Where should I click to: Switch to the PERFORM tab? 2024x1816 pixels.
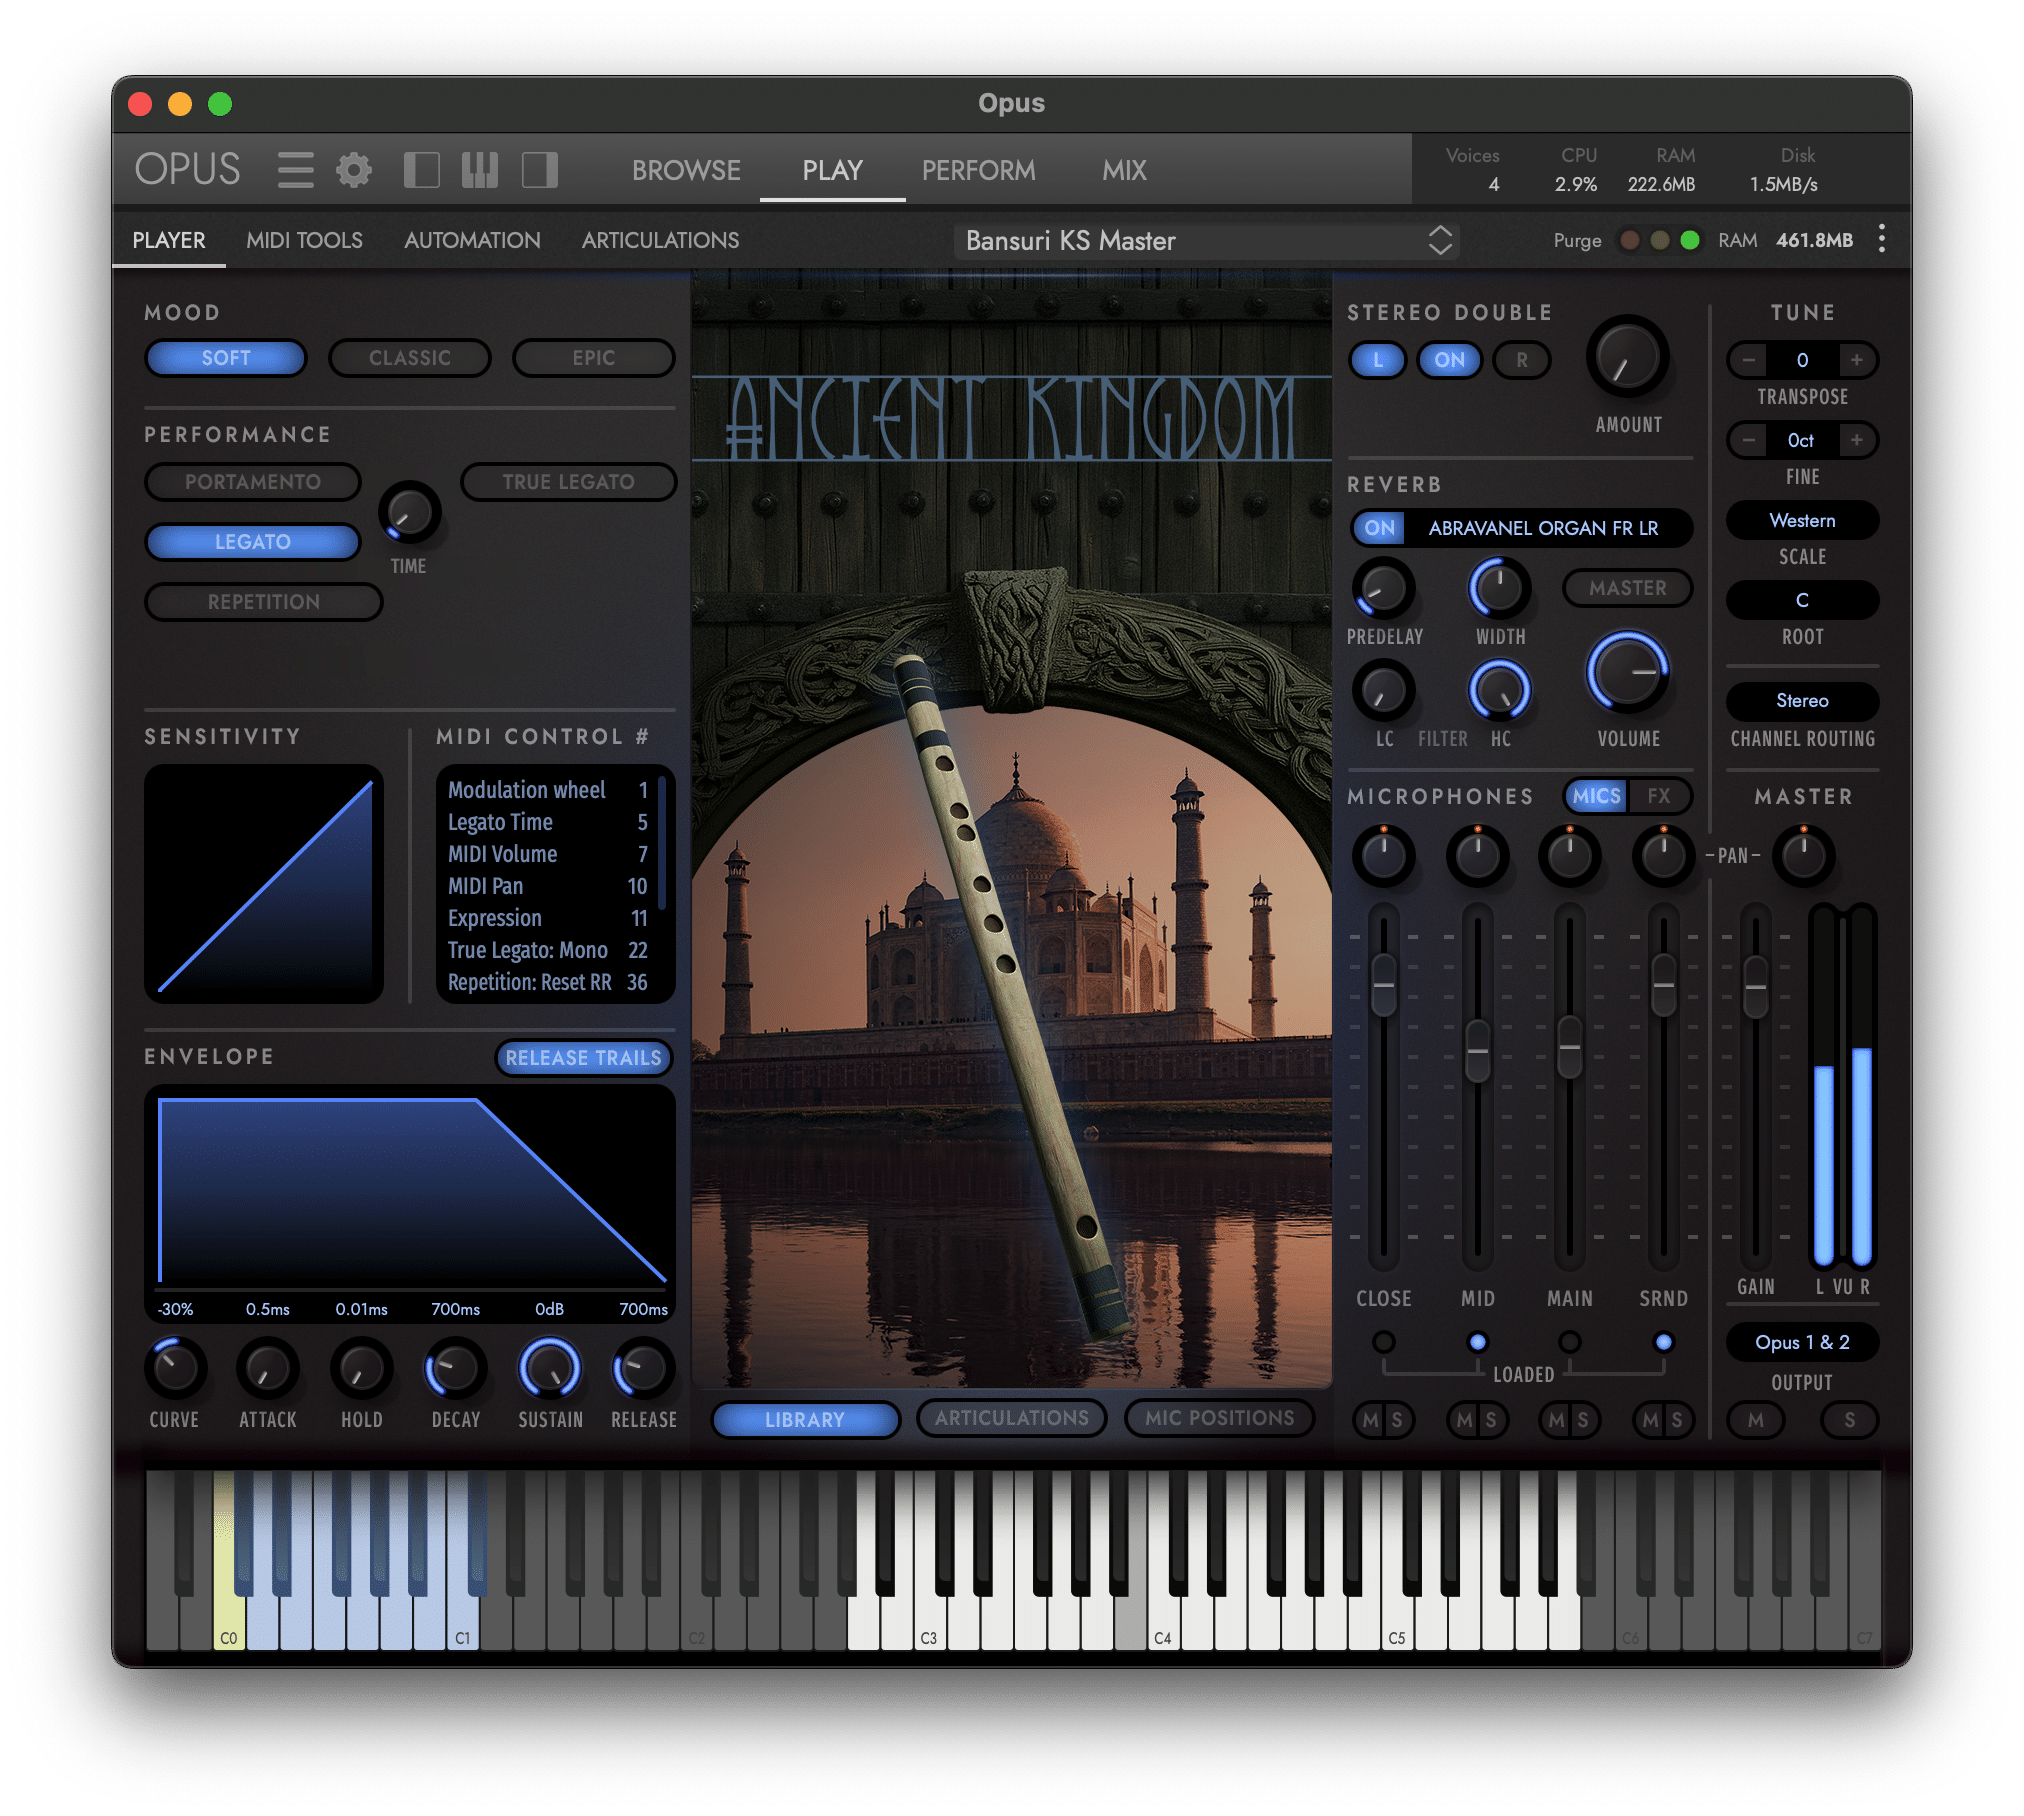978,171
